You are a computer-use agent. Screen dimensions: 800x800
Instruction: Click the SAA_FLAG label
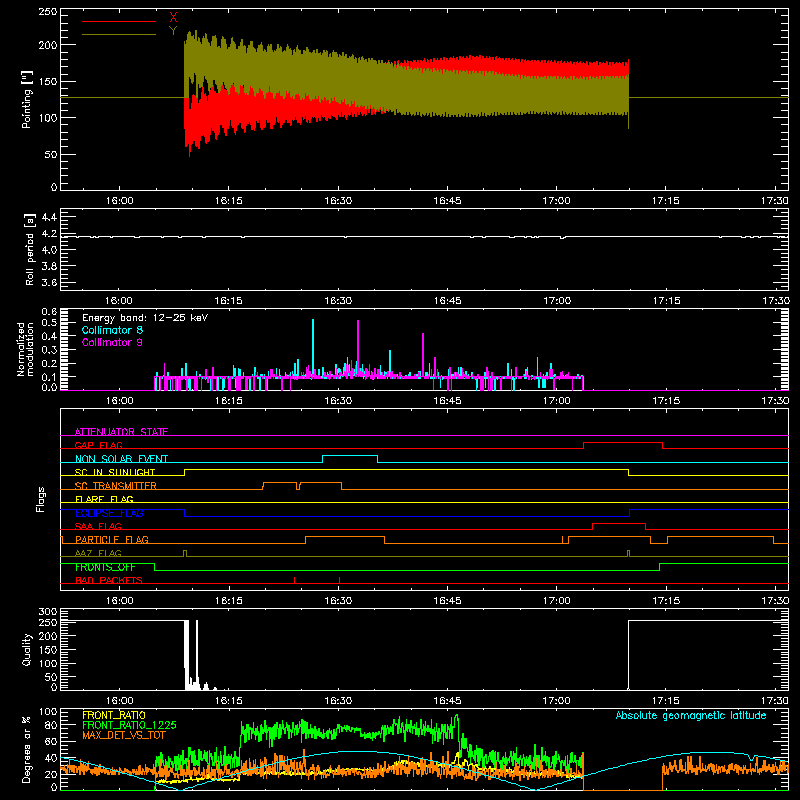(x=98, y=526)
